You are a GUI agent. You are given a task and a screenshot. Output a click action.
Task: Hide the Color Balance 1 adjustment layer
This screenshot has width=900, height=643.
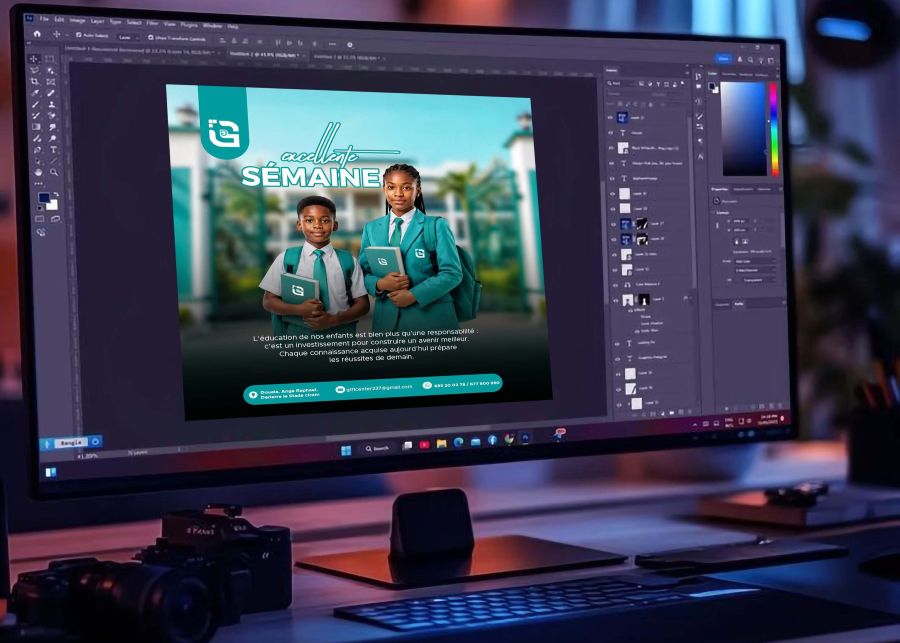[614, 284]
